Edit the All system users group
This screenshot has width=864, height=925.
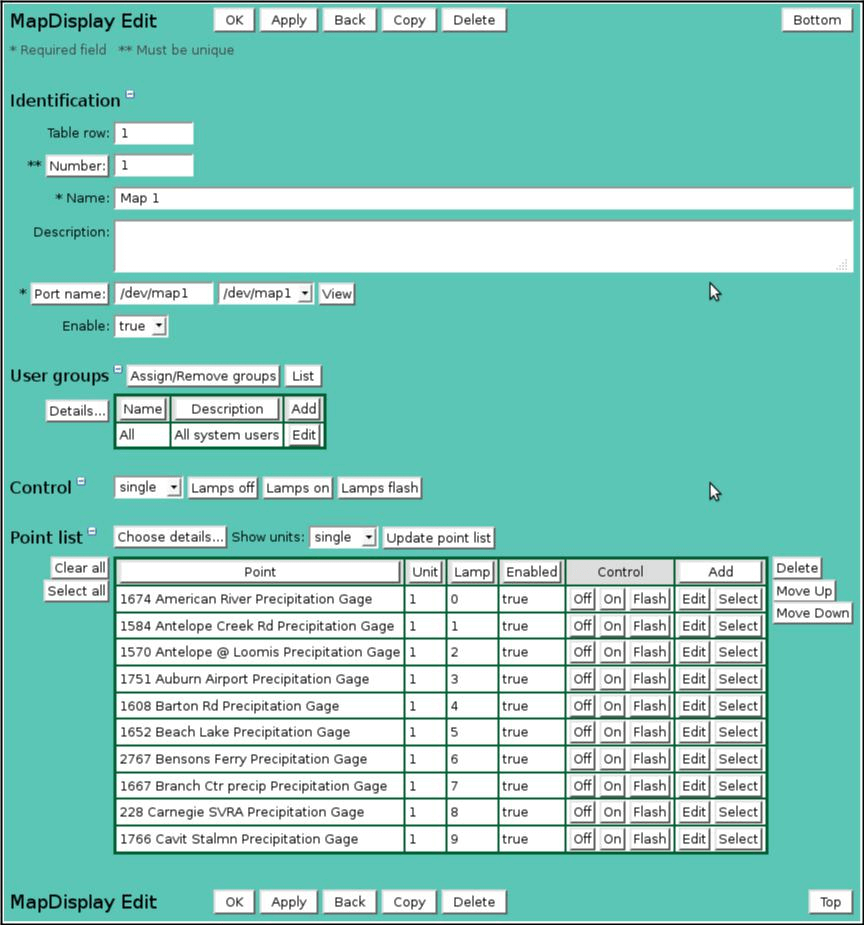click(x=304, y=435)
